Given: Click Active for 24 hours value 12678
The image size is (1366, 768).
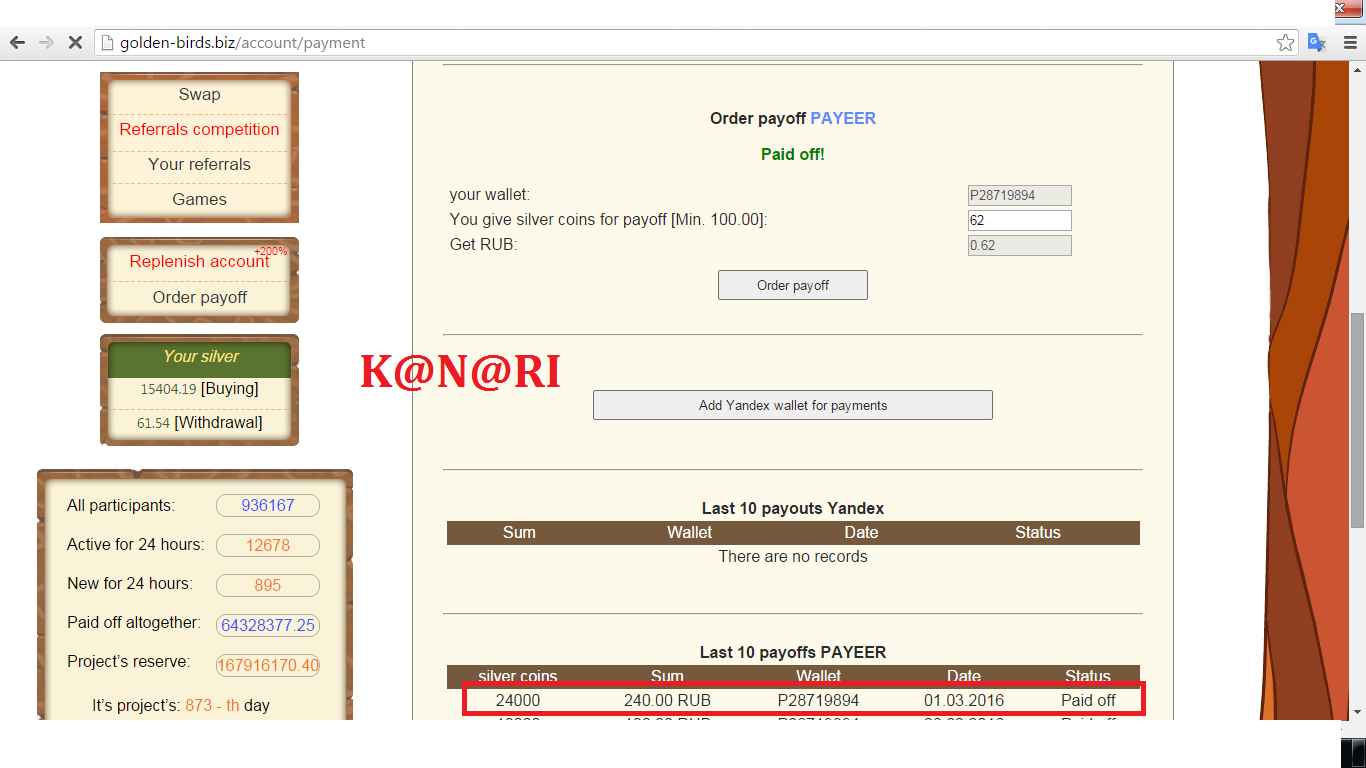Looking at the screenshot, I should (x=268, y=545).
